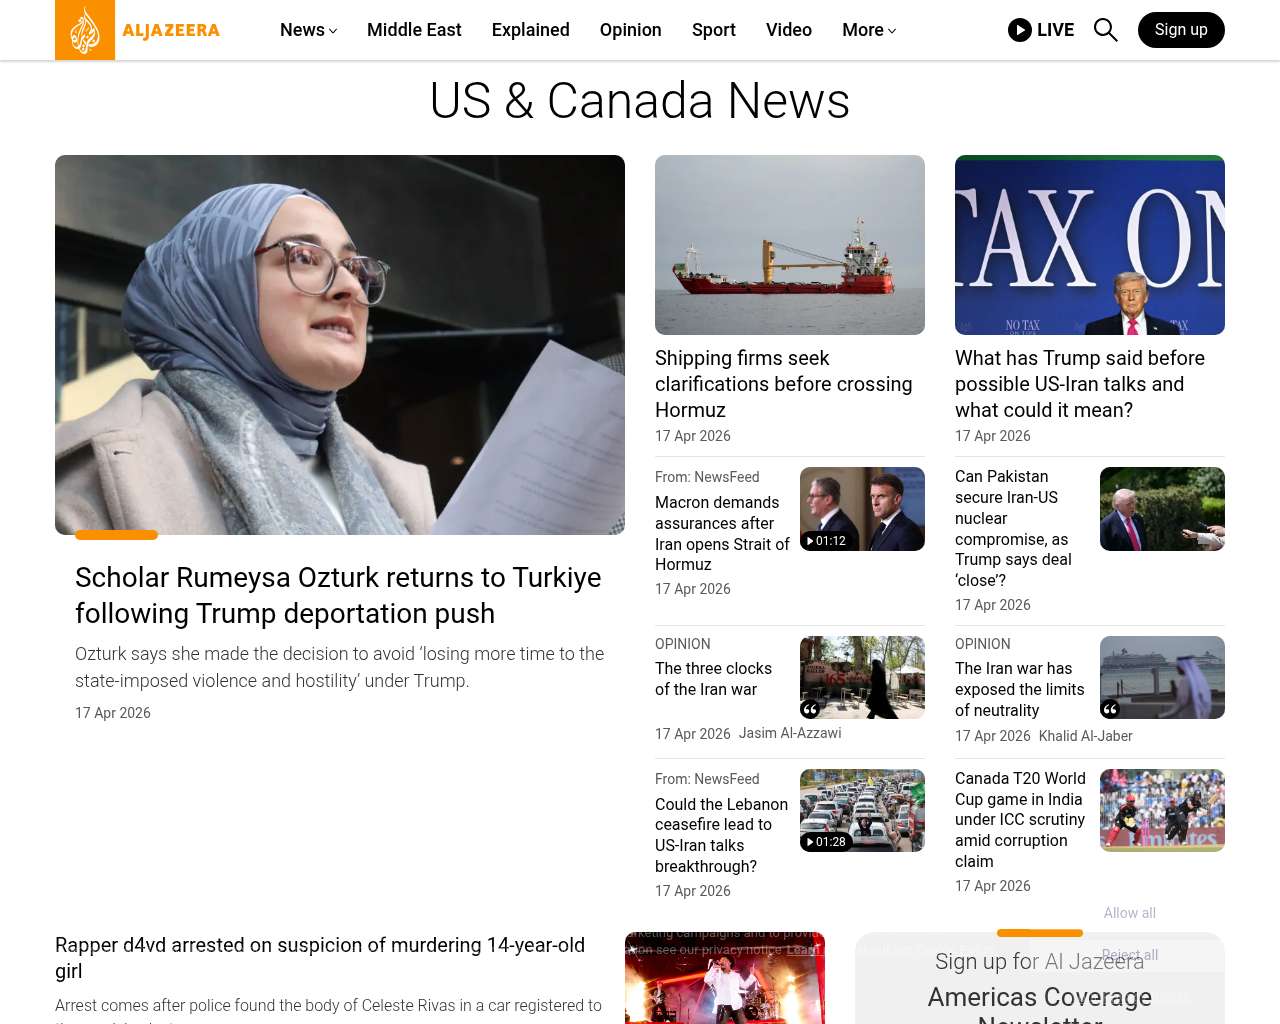Open the search magnifier icon

[x=1105, y=30]
